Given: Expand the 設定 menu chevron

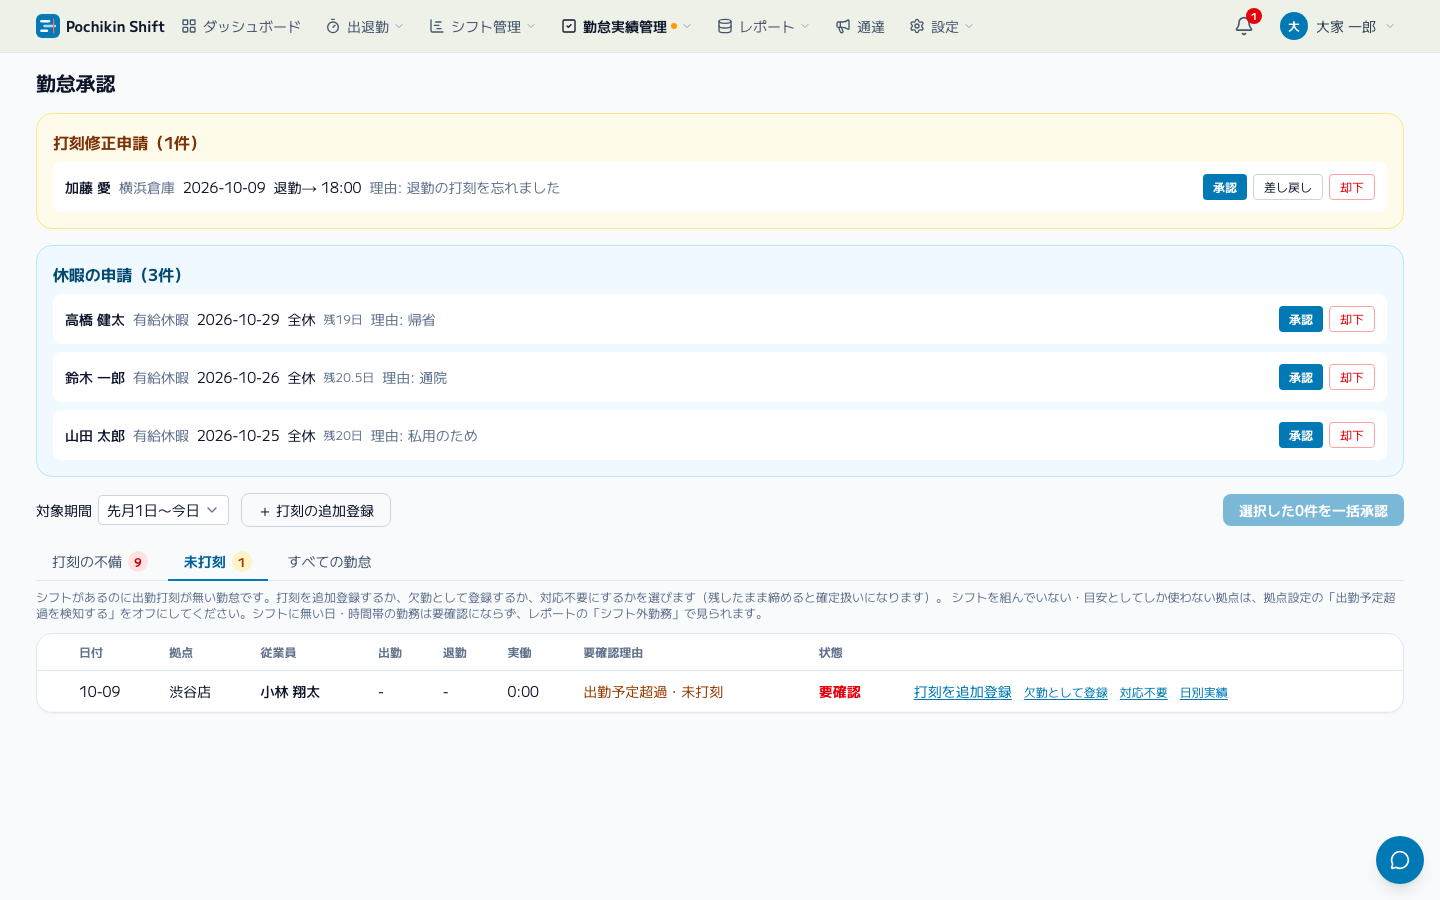Looking at the screenshot, I should (969, 26).
